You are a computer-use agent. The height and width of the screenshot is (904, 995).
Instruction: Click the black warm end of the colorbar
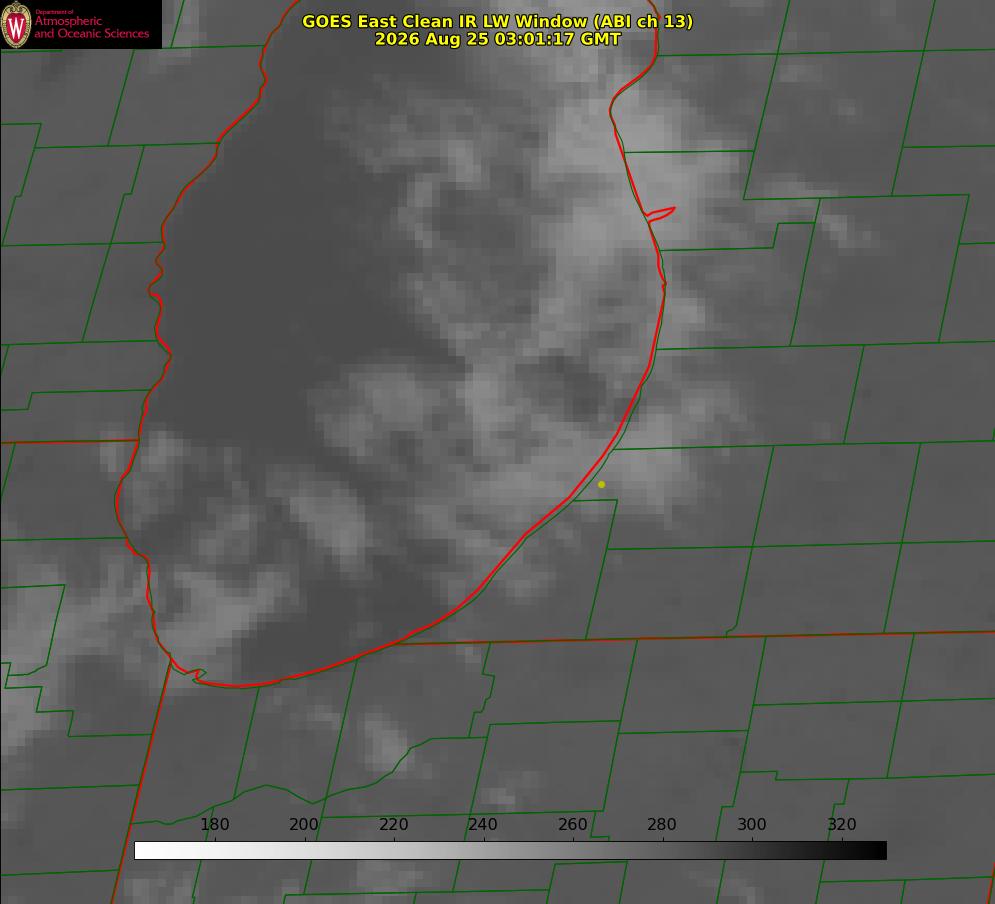[x=869, y=850]
